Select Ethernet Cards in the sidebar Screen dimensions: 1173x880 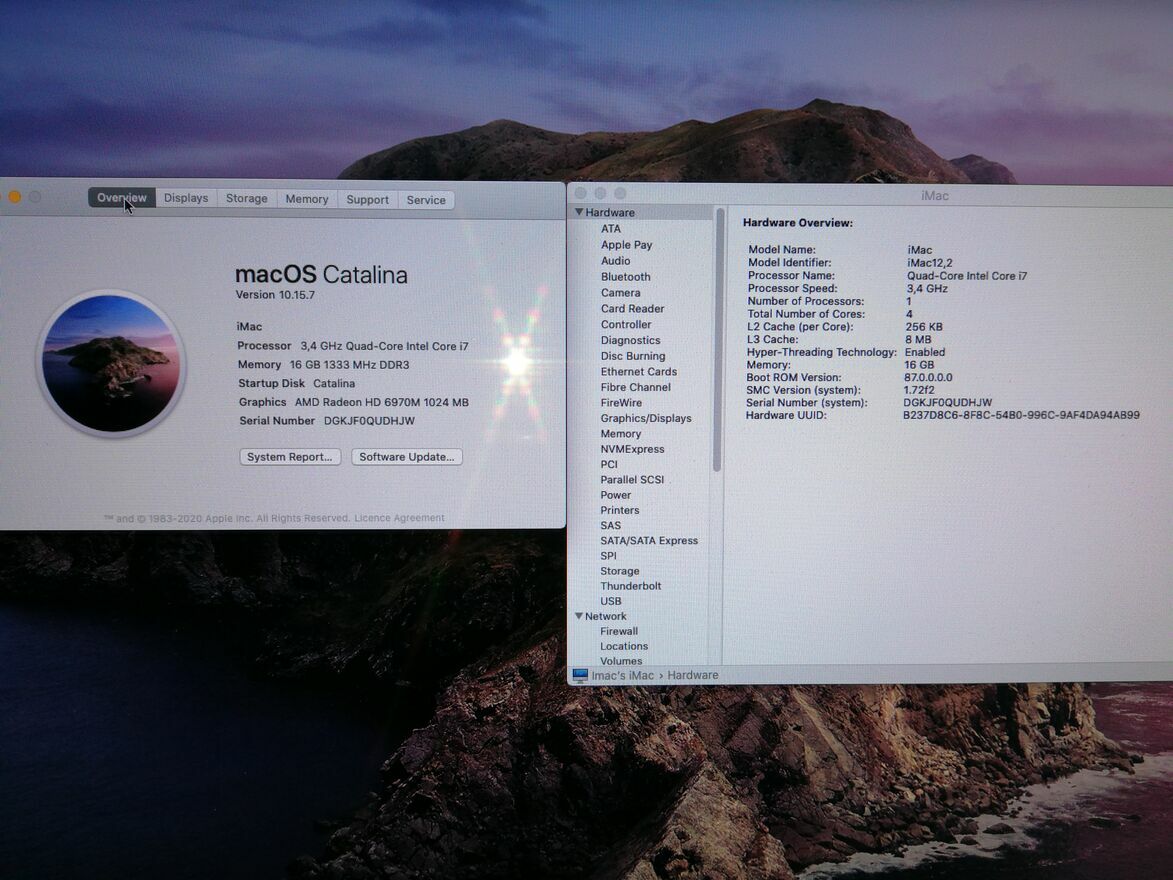pos(638,372)
